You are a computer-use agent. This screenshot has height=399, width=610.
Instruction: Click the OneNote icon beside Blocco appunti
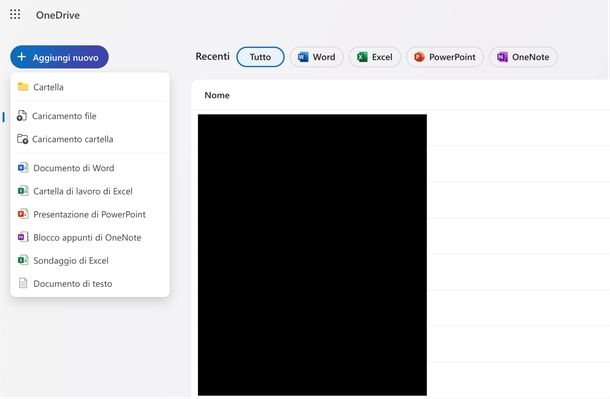[23, 237]
